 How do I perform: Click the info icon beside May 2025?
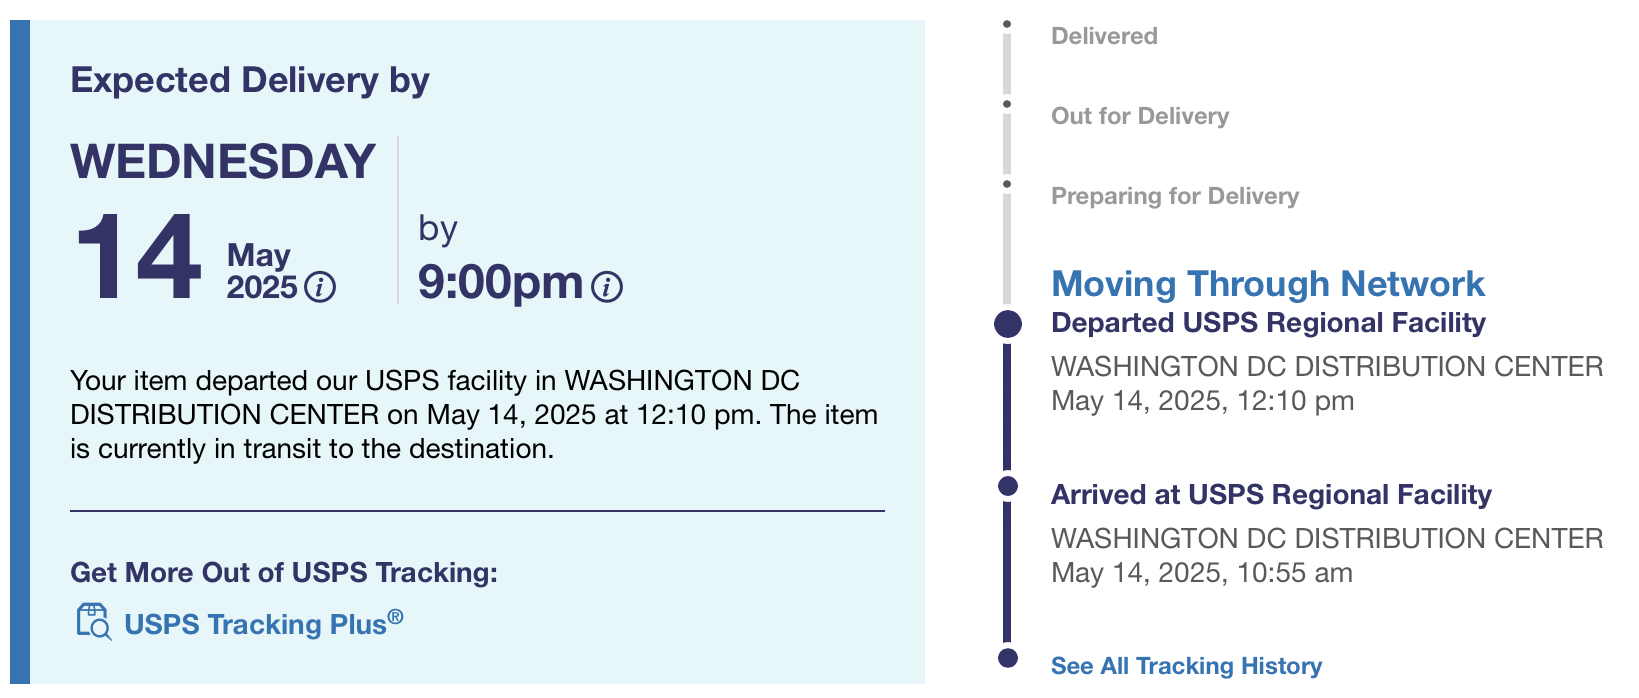320,288
